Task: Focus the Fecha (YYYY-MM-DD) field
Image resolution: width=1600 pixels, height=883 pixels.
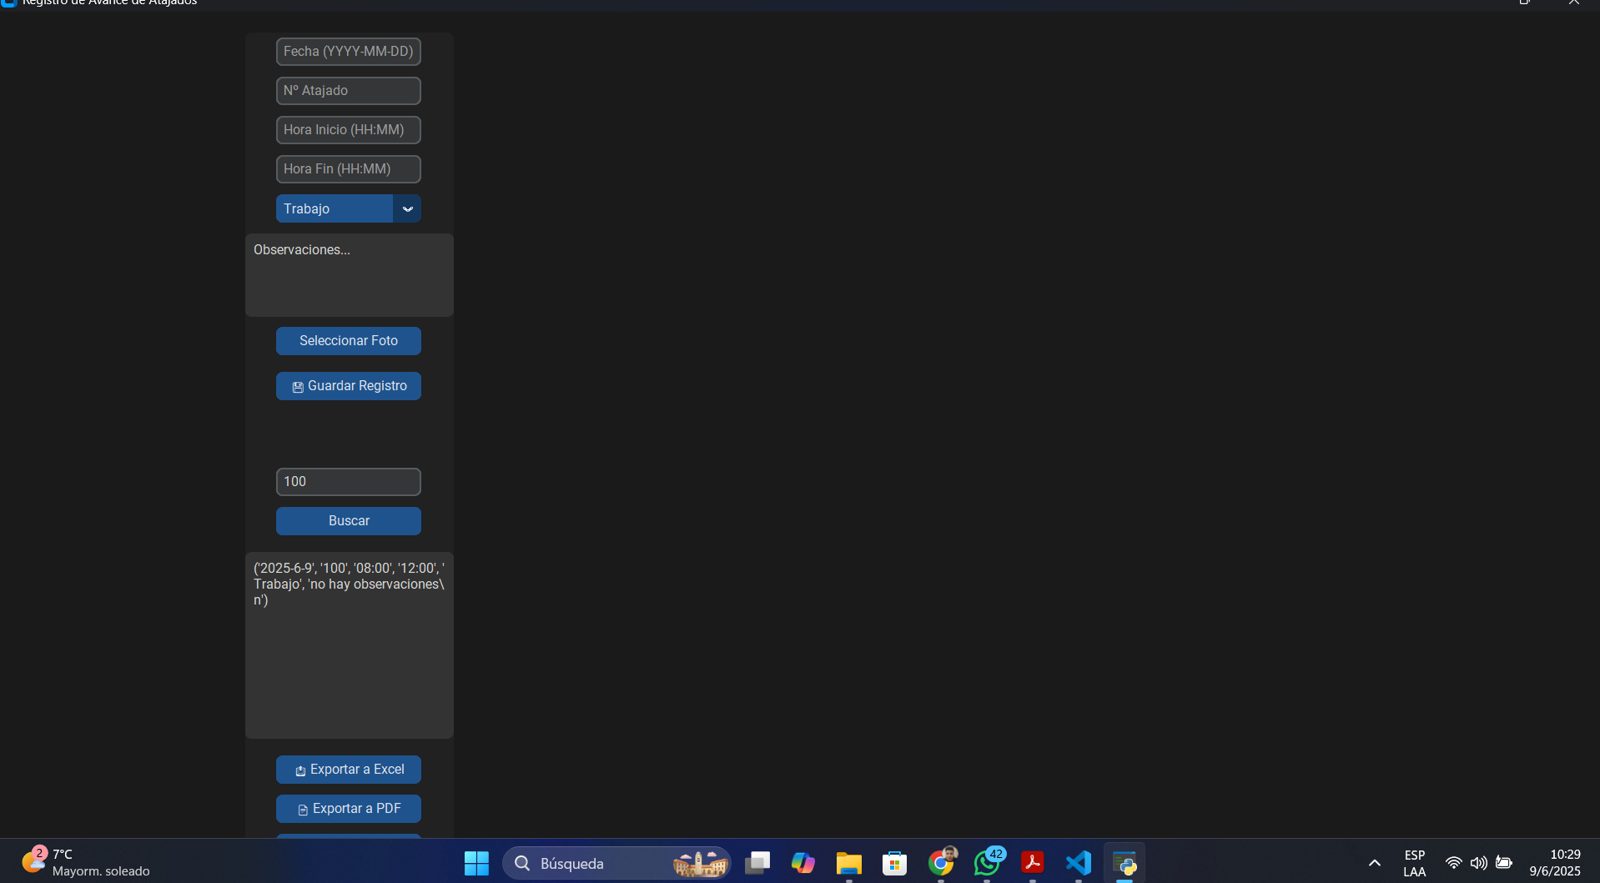Action: pos(348,52)
